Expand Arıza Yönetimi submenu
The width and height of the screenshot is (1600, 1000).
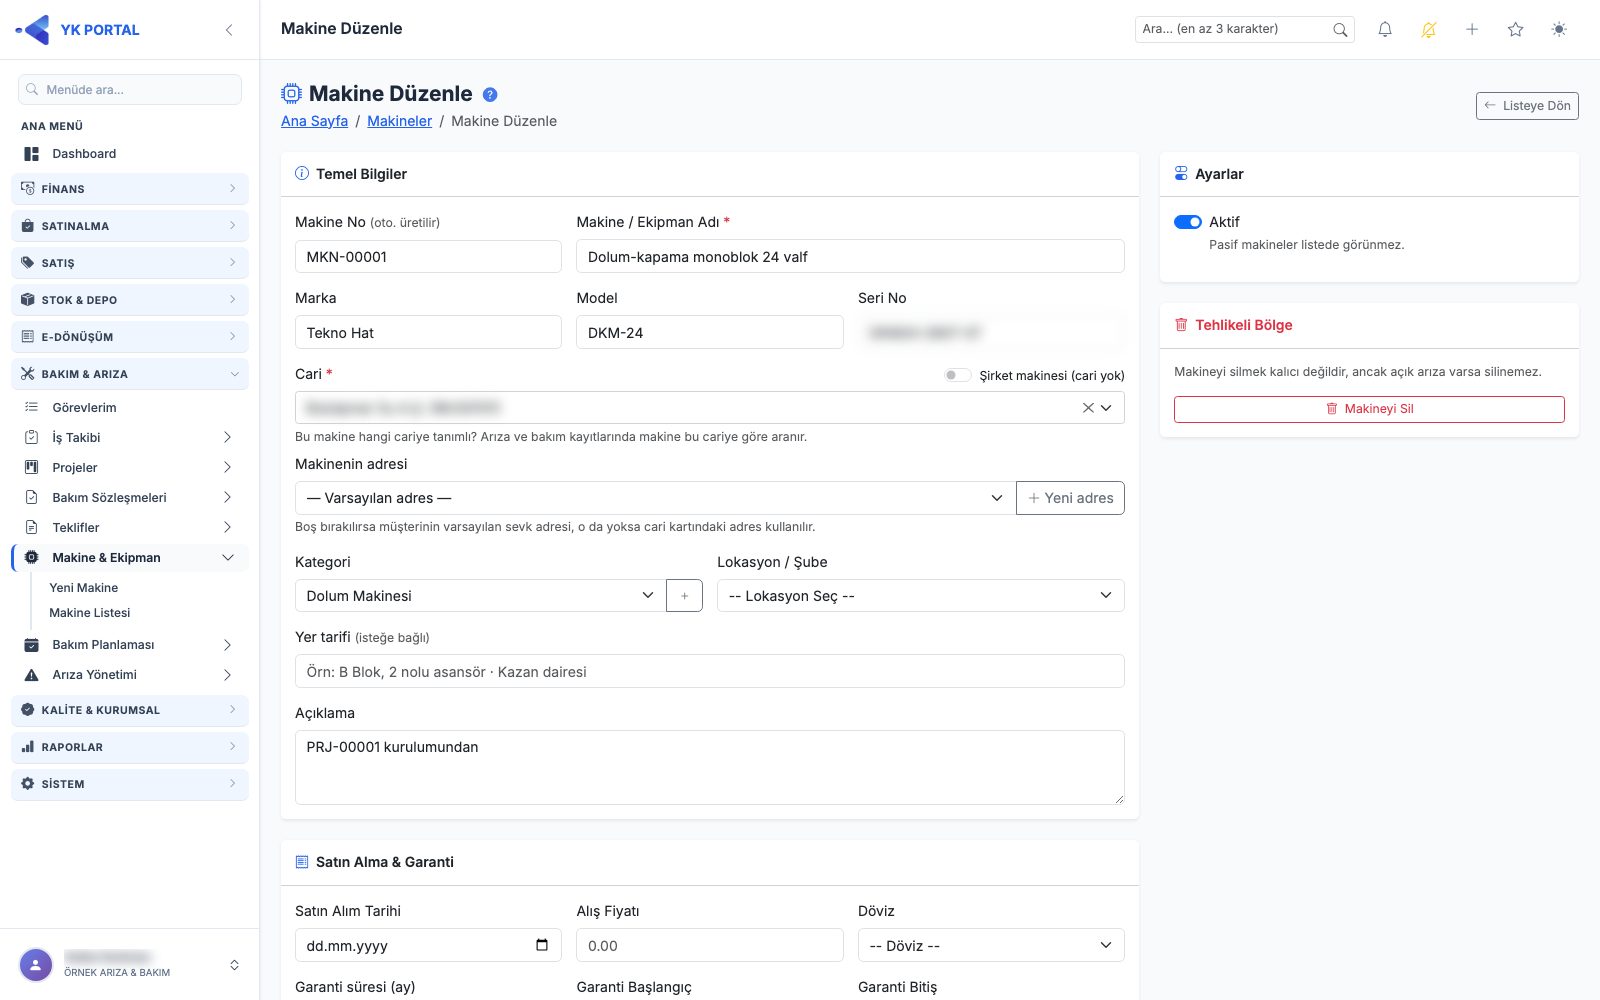click(130, 675)
